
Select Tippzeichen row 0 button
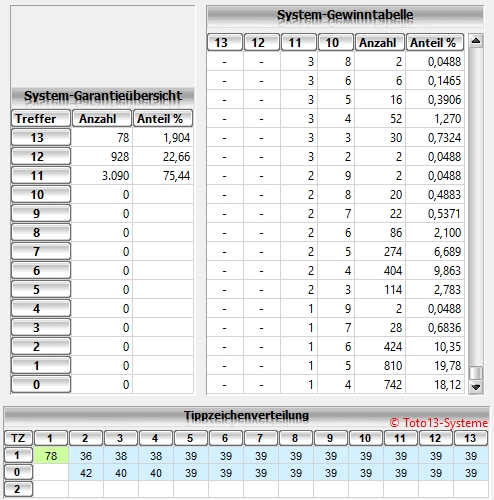(18, 472)
